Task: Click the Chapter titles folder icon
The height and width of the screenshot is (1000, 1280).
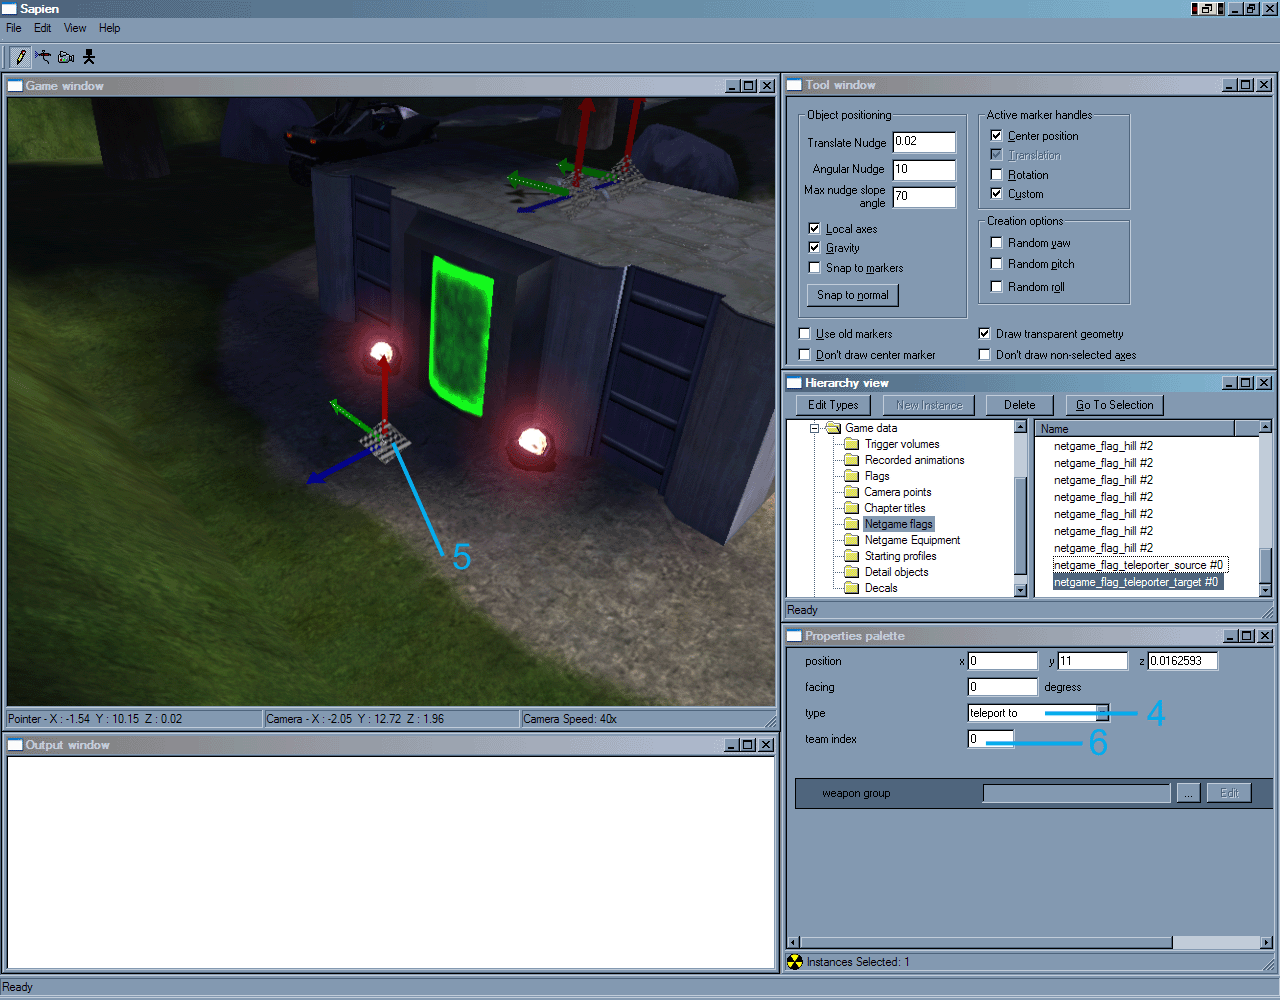Action: (851, 508)
